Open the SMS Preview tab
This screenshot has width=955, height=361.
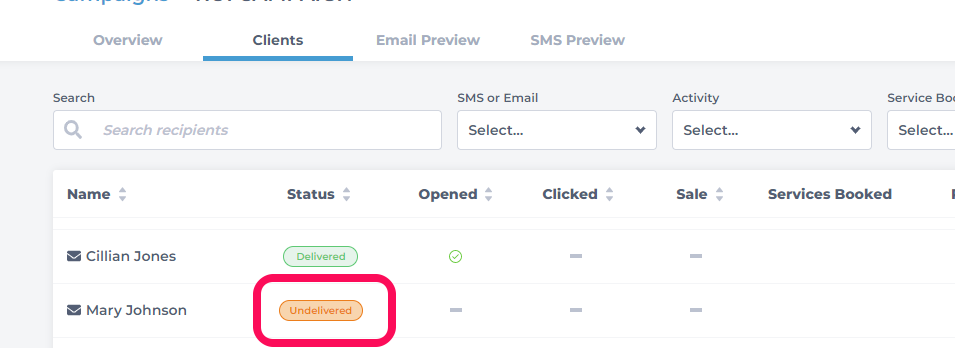coord(577,40)
